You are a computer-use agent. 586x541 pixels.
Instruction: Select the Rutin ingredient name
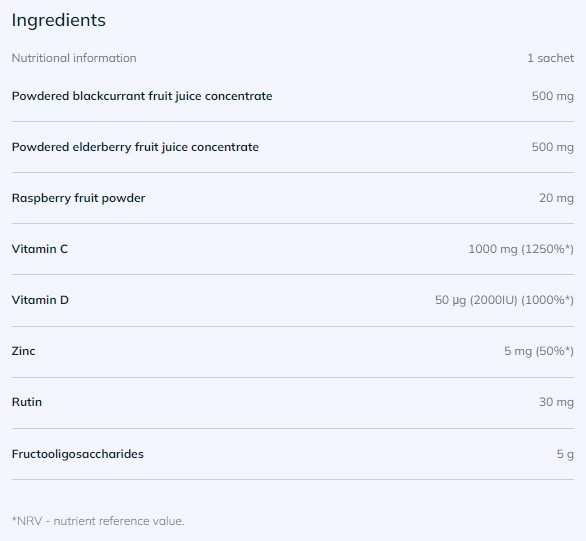27,402
